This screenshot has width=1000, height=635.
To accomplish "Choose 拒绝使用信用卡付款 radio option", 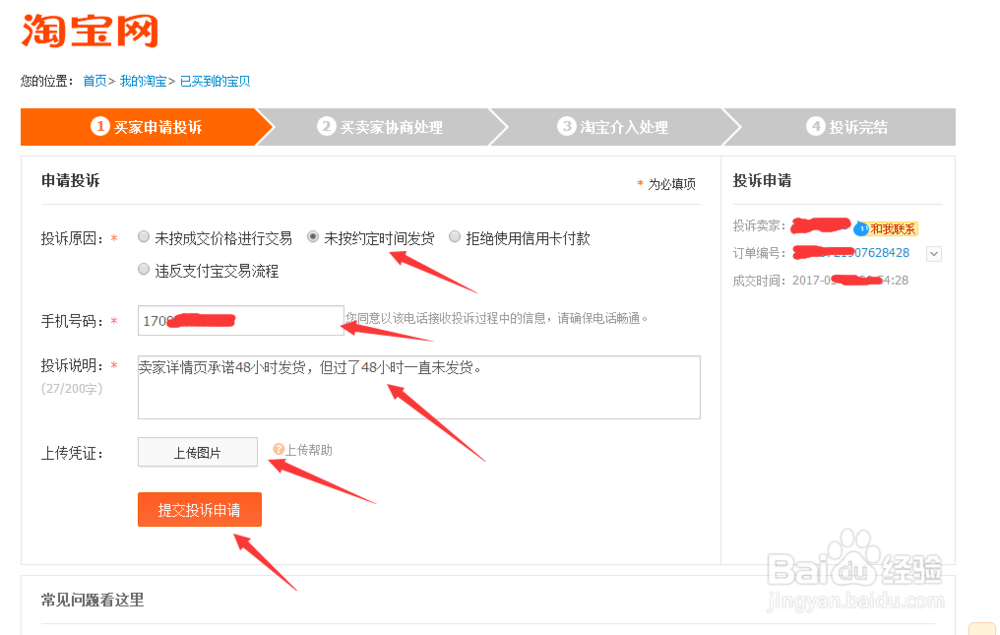I will point(455,237).
